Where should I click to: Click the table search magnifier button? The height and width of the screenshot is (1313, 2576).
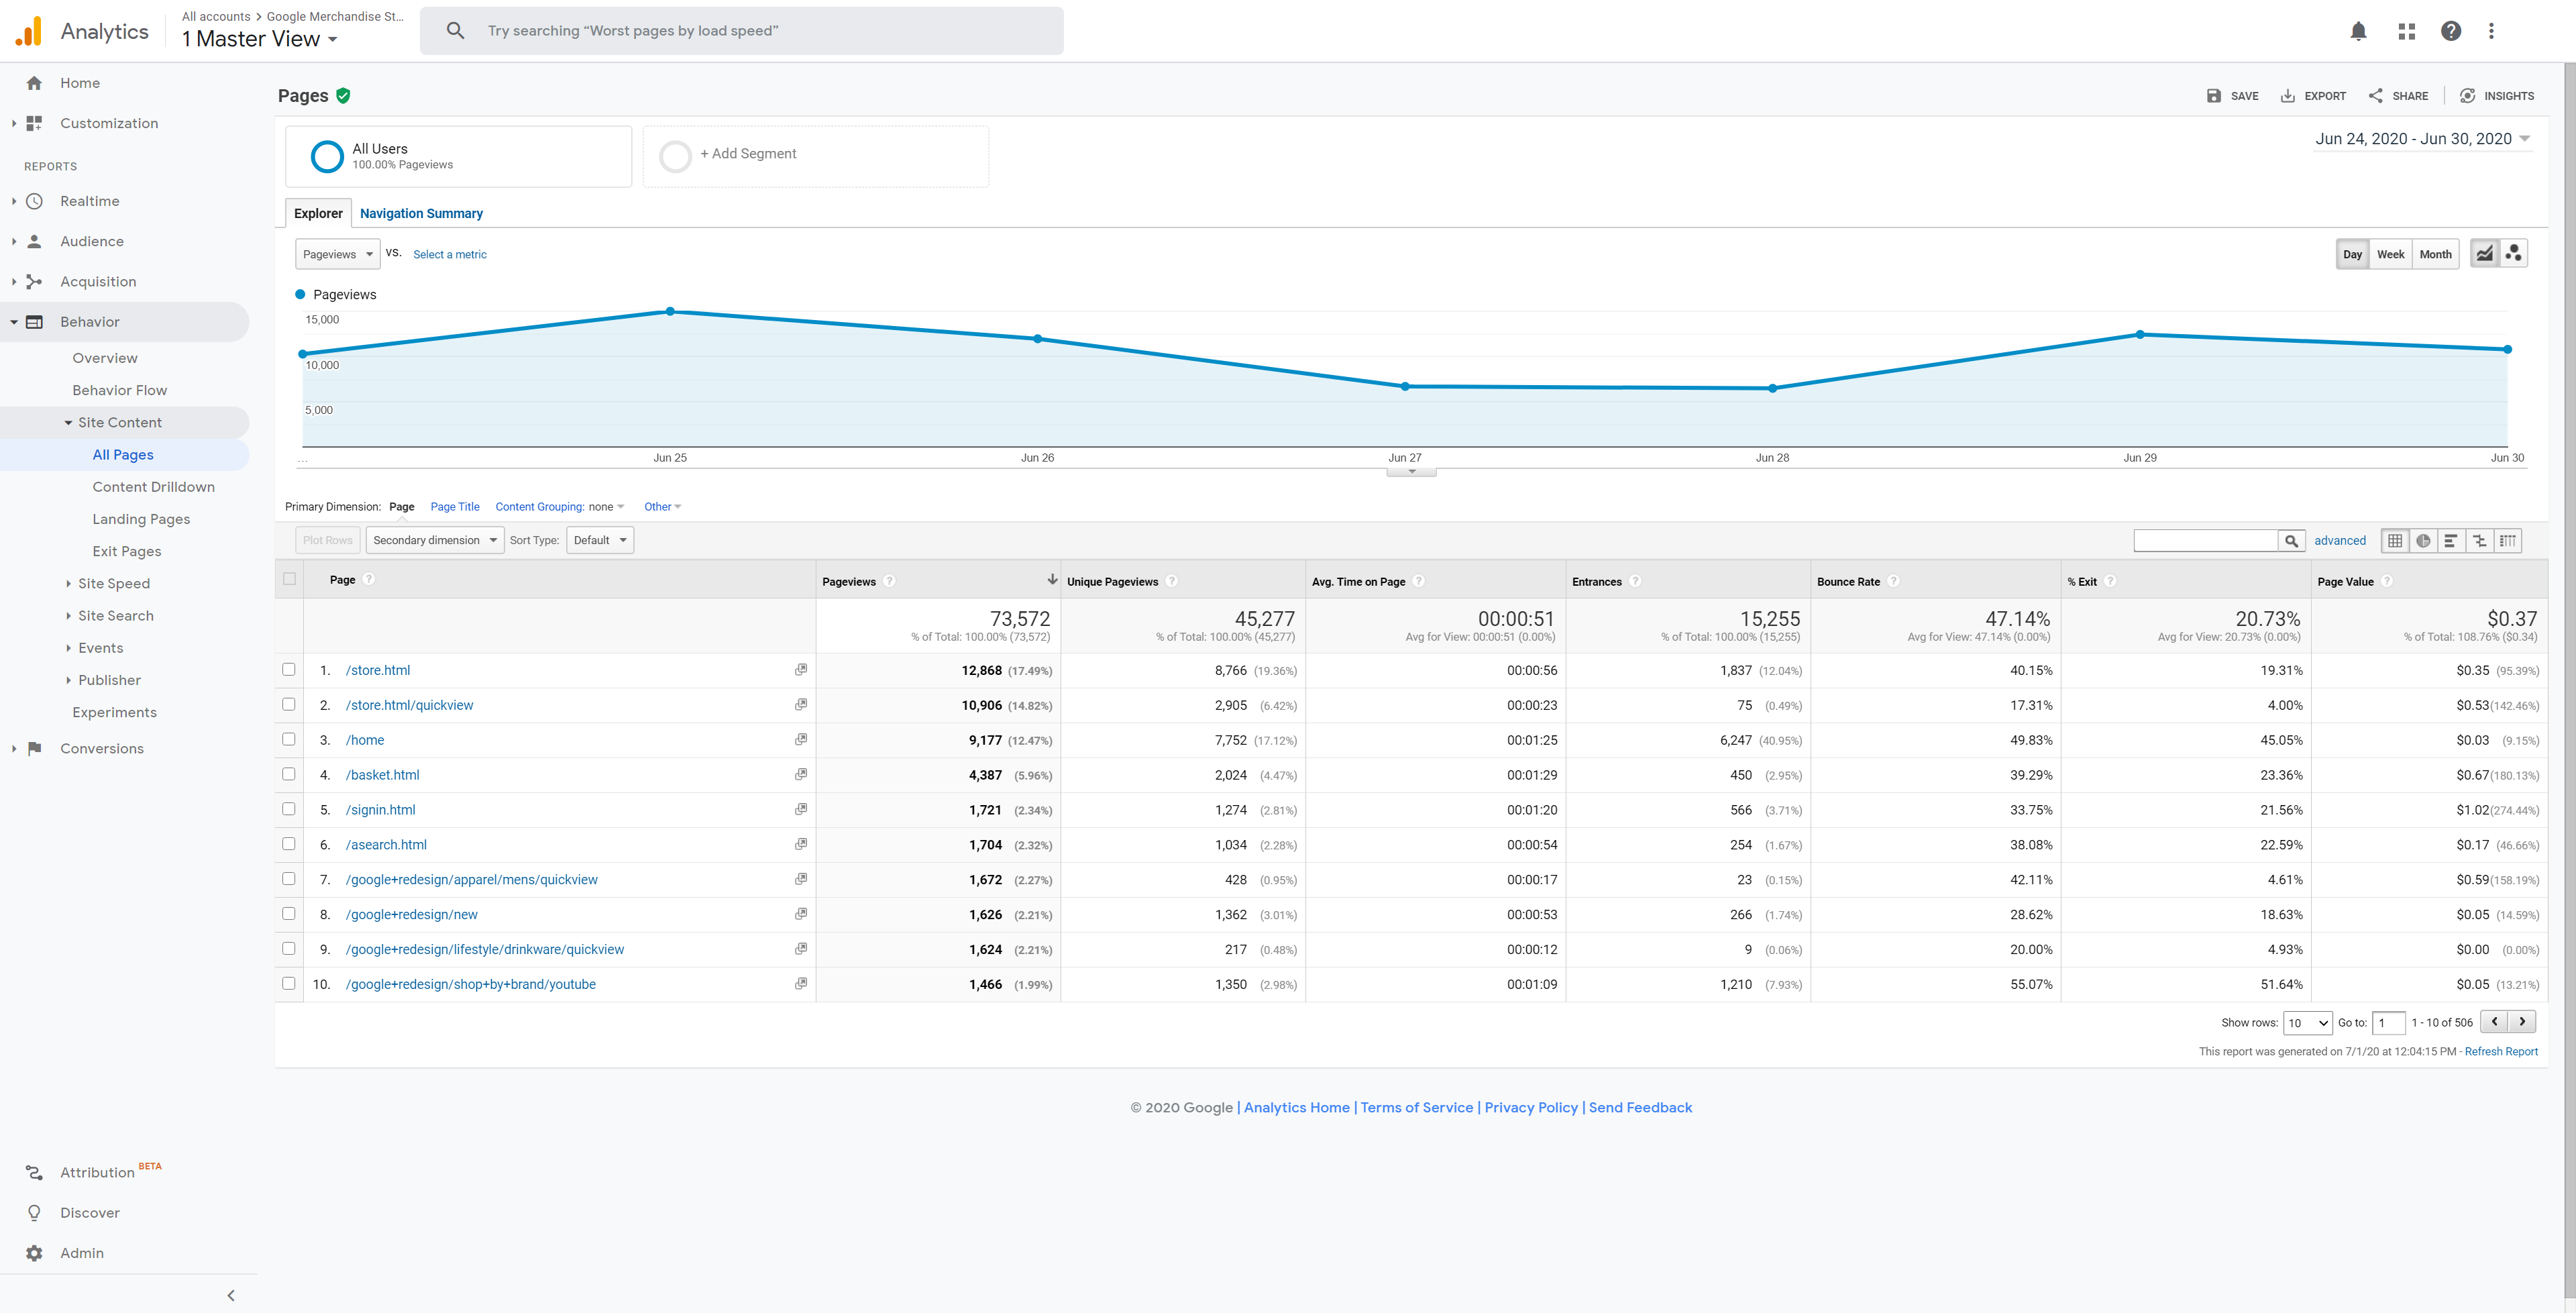(x=2291, y=541)
